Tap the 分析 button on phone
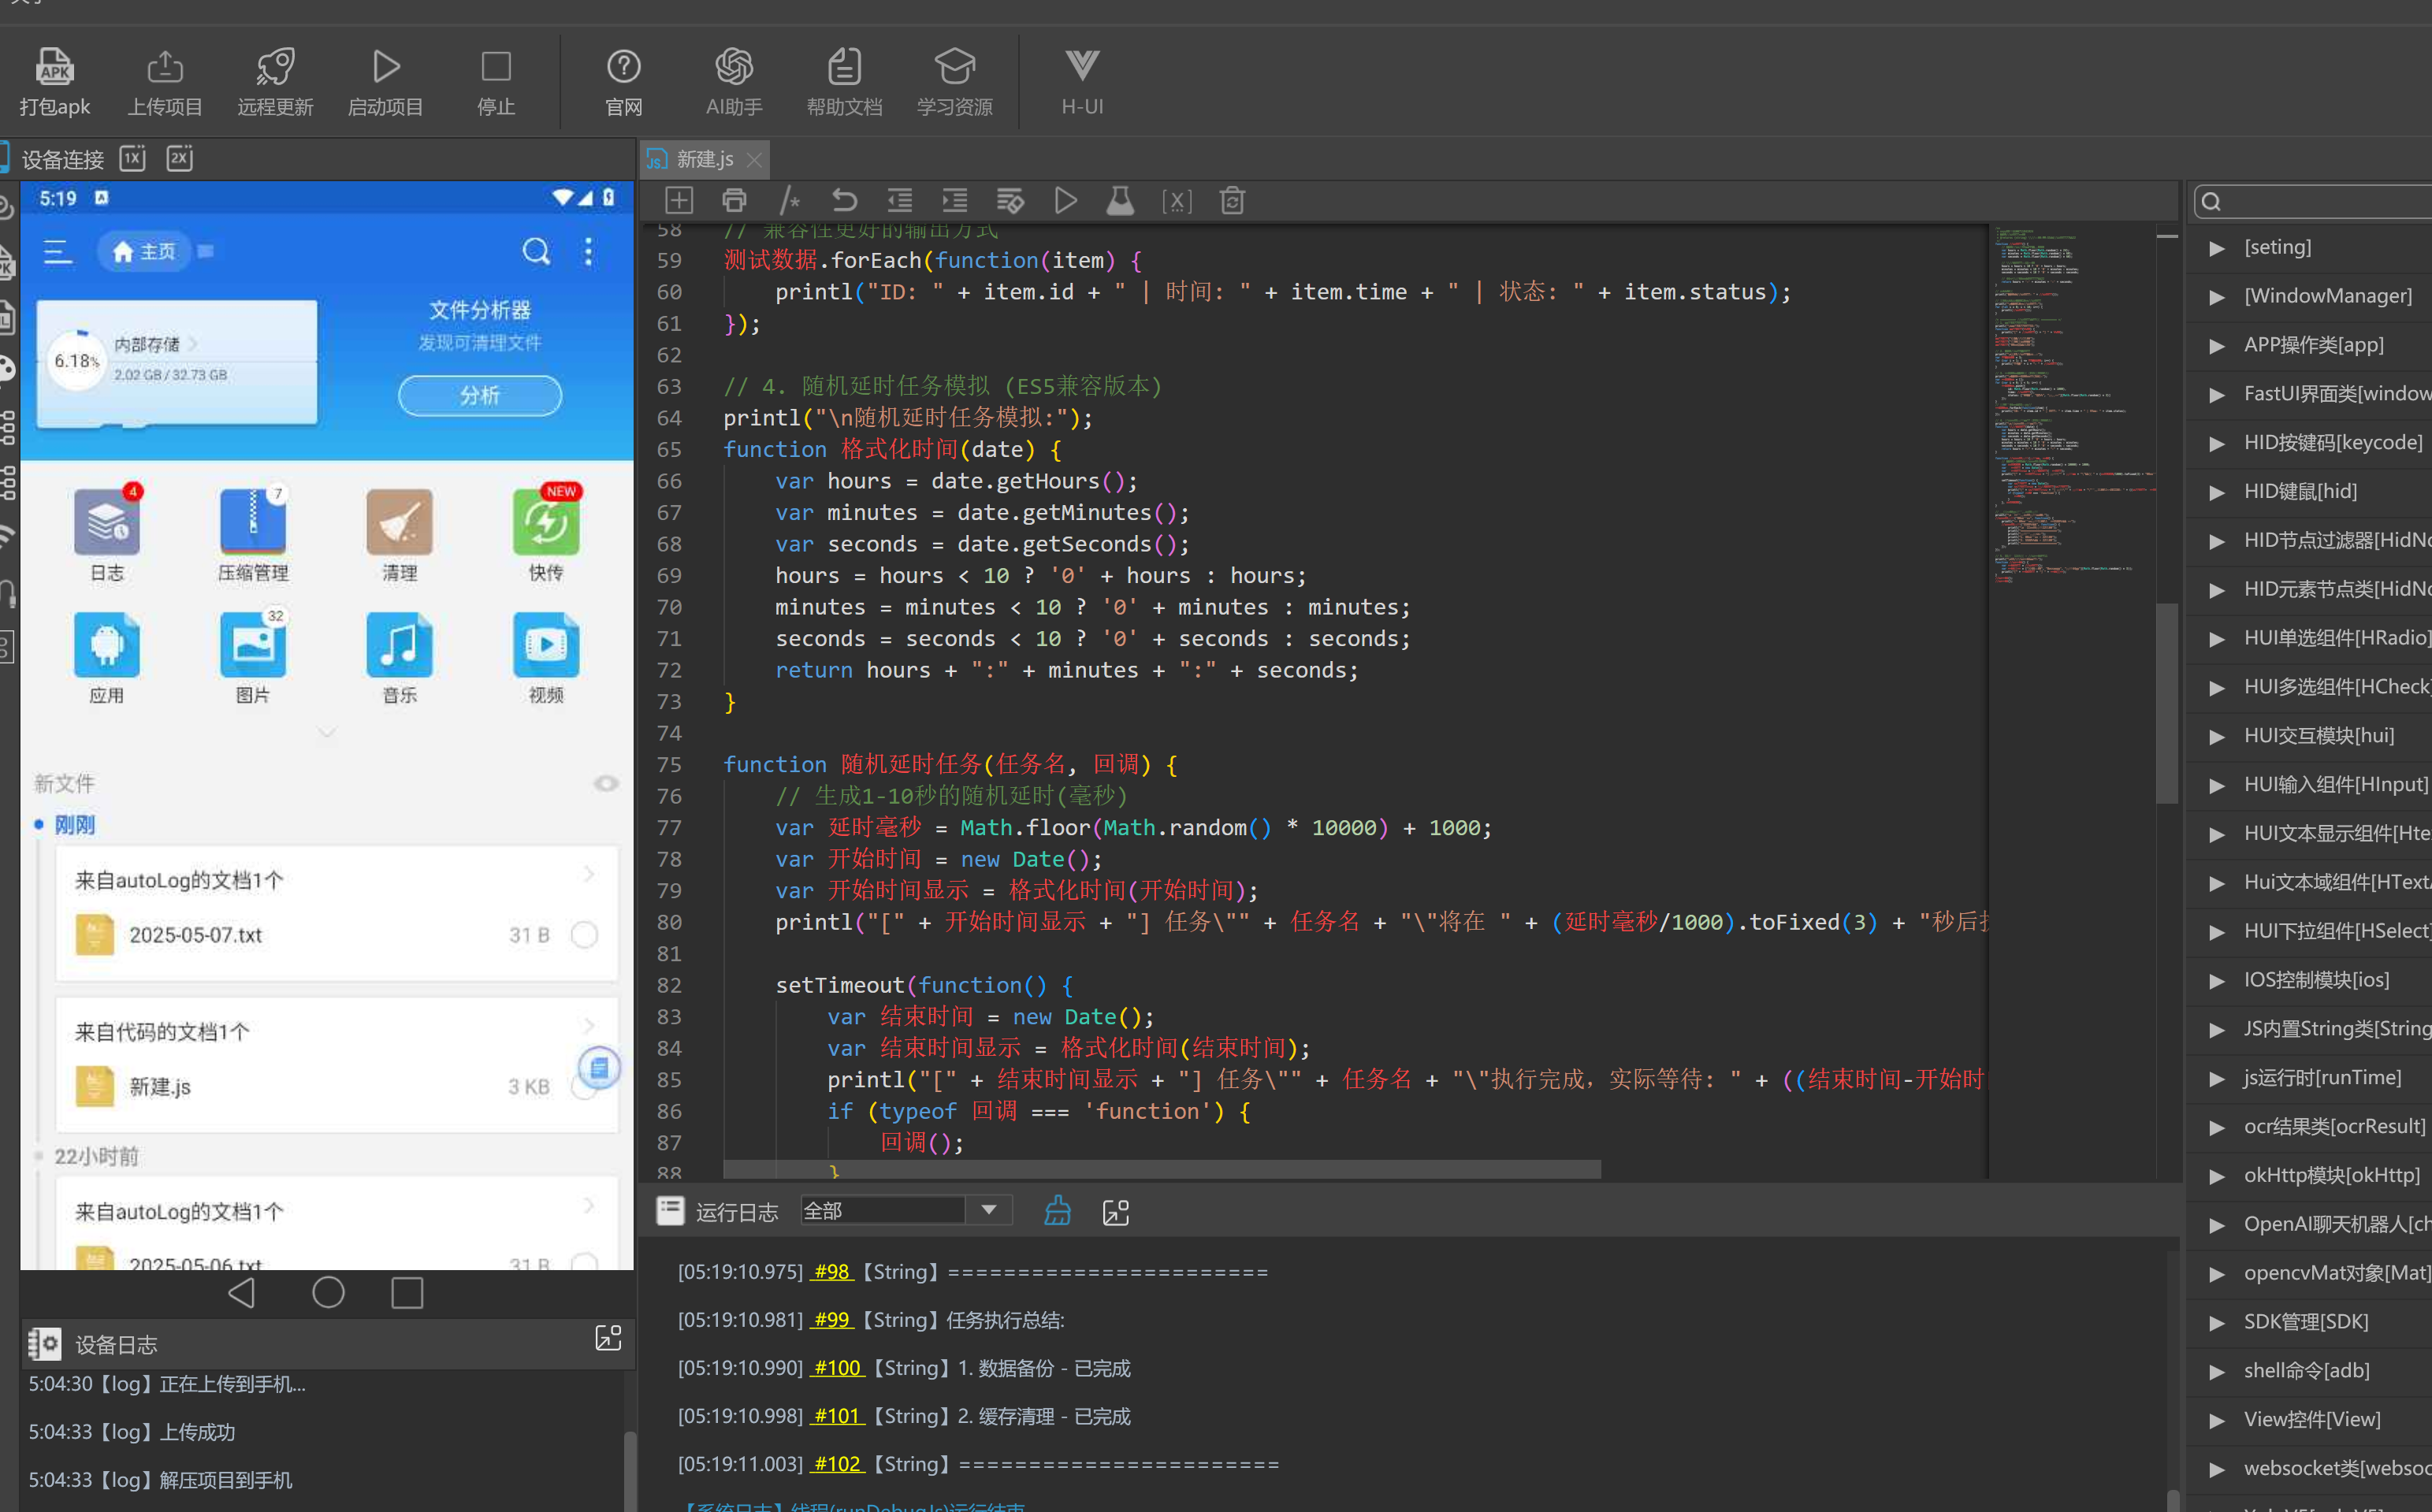Viewport: 2432px width, 1512px height. coord(480,395)
